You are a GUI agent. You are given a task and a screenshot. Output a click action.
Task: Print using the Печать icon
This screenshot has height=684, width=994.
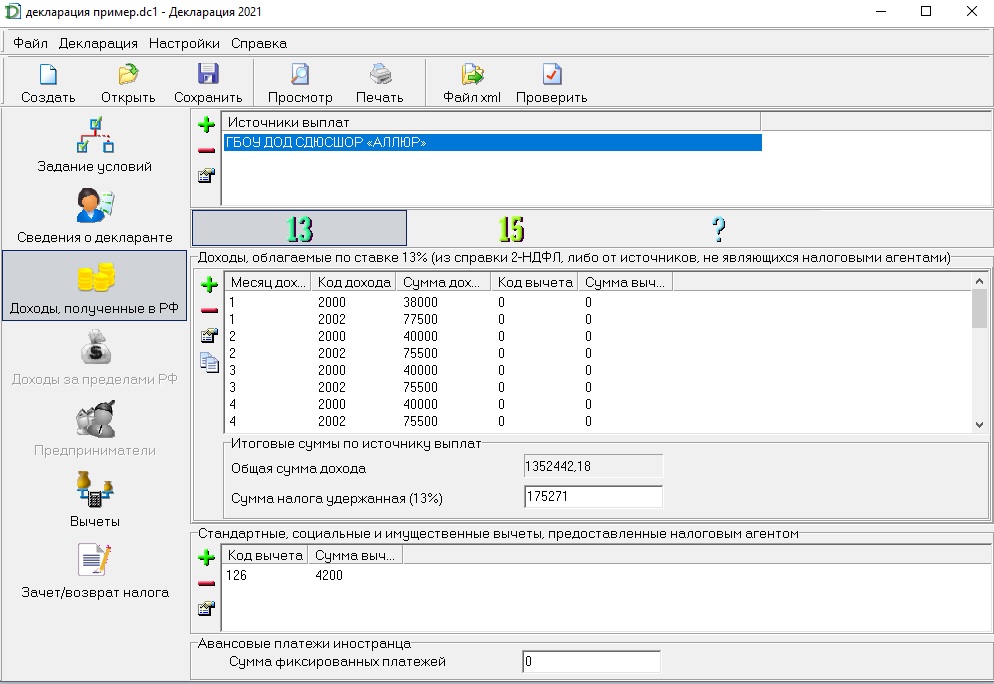pos(380,82)
